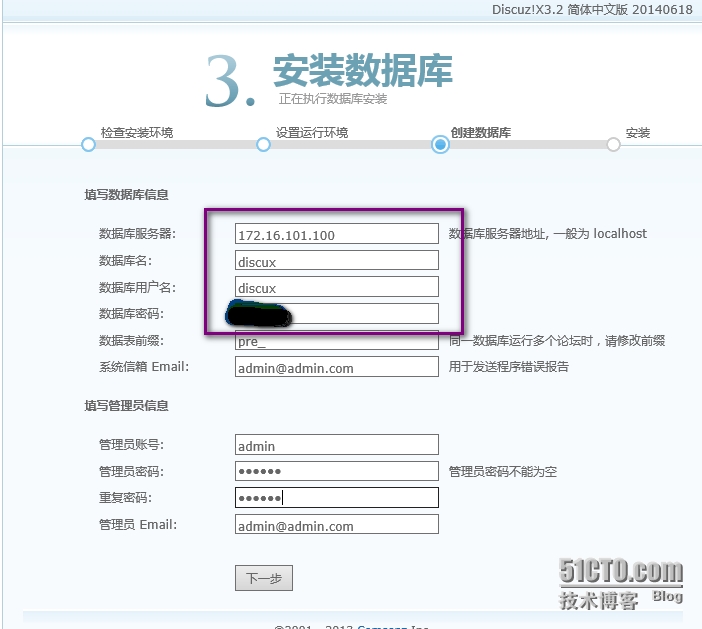The height and width of the screenshot is (629, 702).
Task: Click the 数据库密码 label
Action: pyautogui.click(x=131, y=313)
